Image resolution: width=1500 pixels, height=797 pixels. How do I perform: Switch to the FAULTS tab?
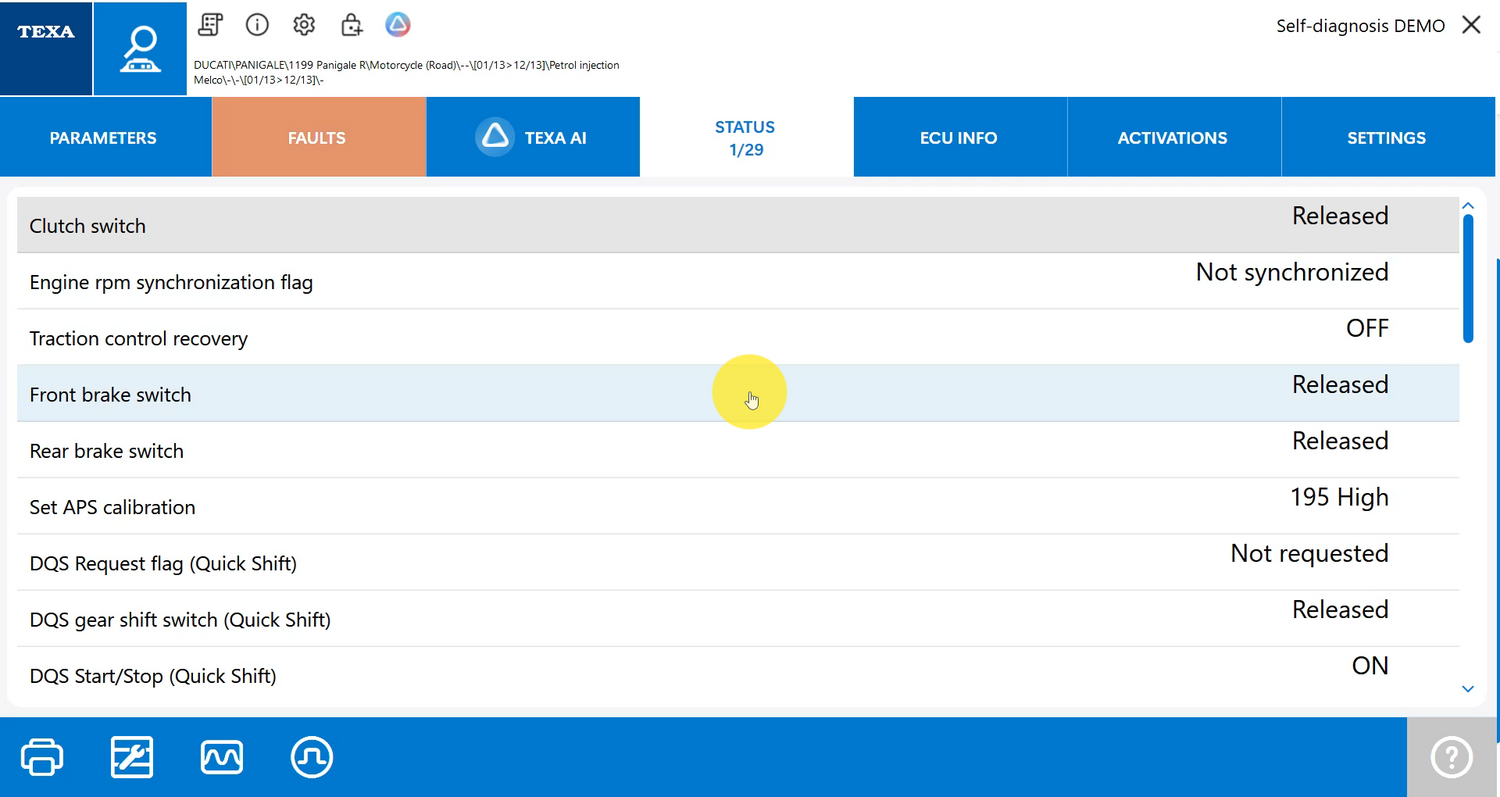[x=318, y=138]
